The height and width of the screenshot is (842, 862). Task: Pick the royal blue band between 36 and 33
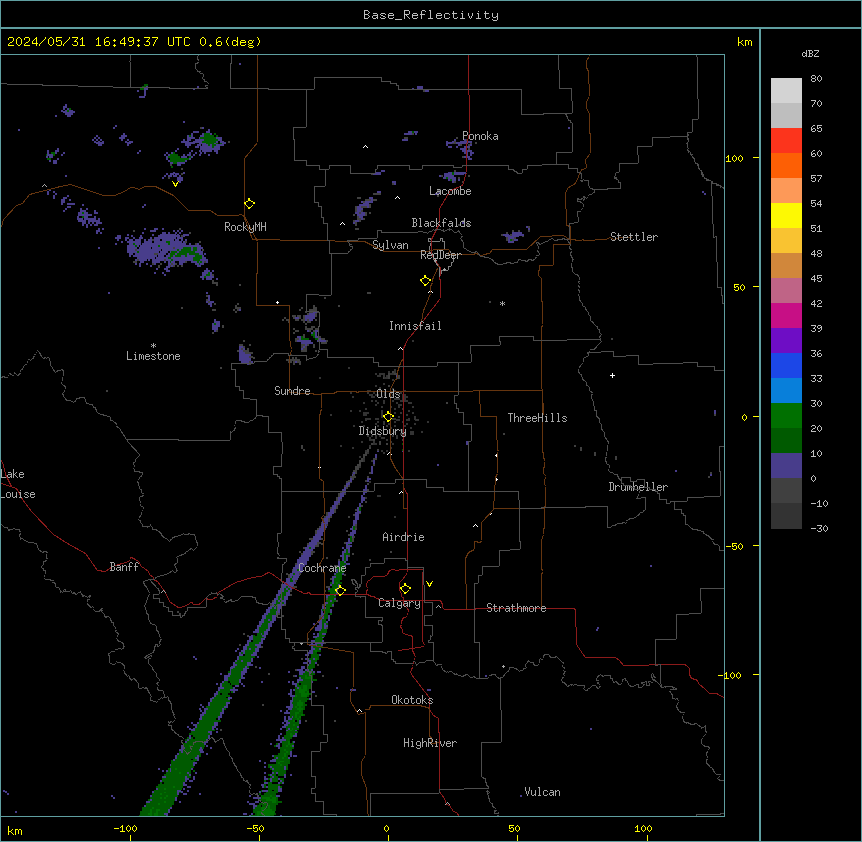point(786,365)
